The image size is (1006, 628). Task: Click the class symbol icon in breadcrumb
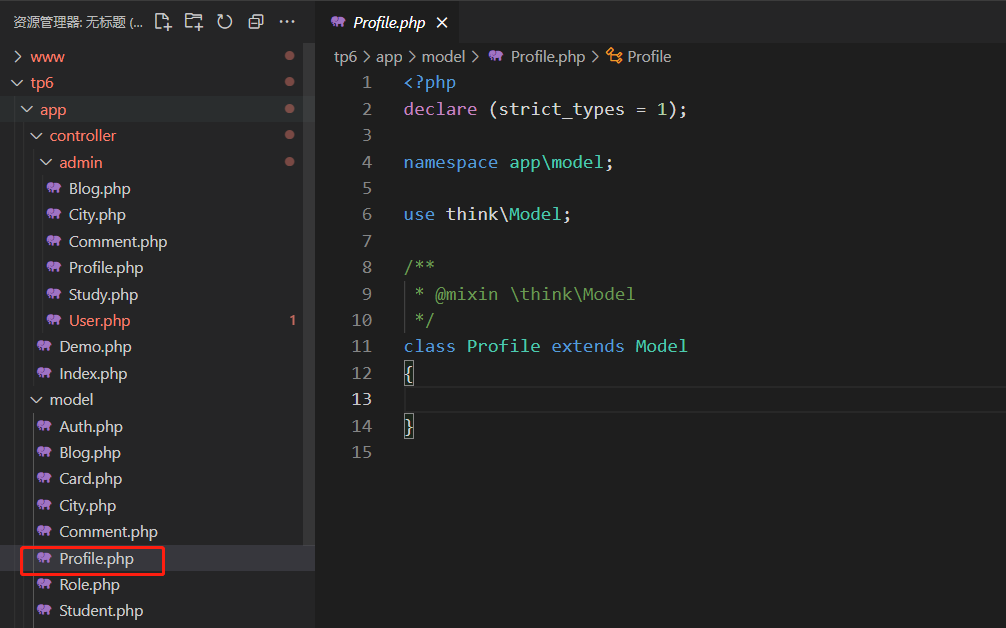coord(614,56)
